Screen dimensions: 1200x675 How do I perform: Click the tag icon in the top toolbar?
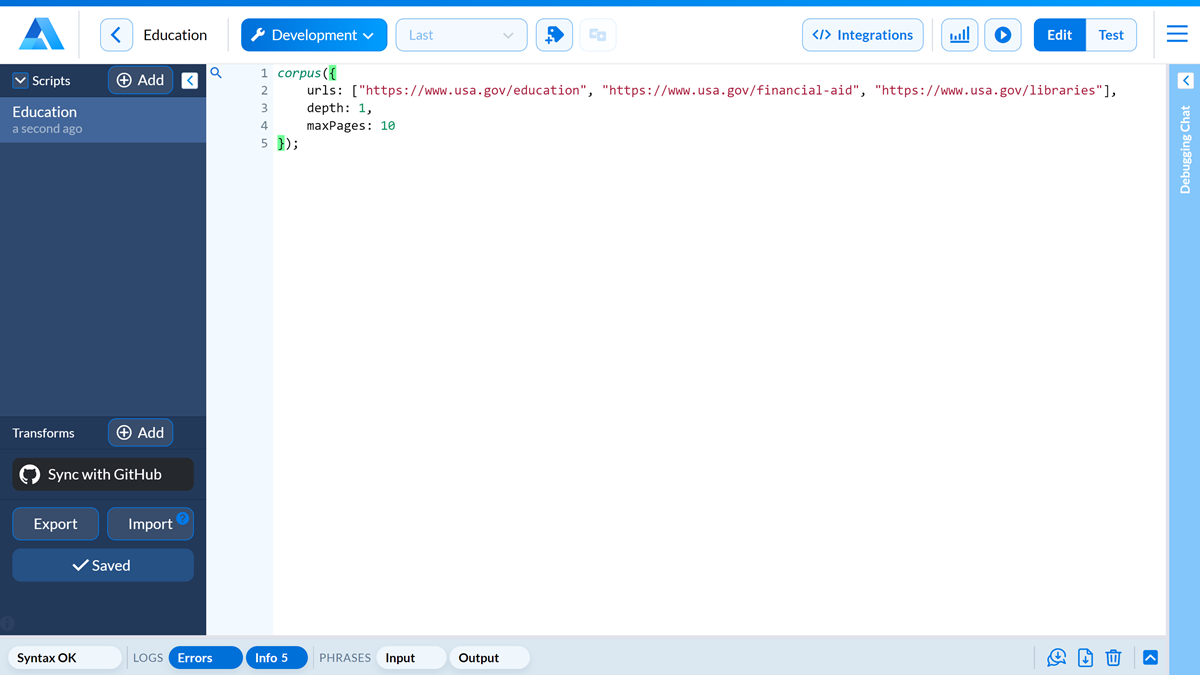[x=554, y=33]
